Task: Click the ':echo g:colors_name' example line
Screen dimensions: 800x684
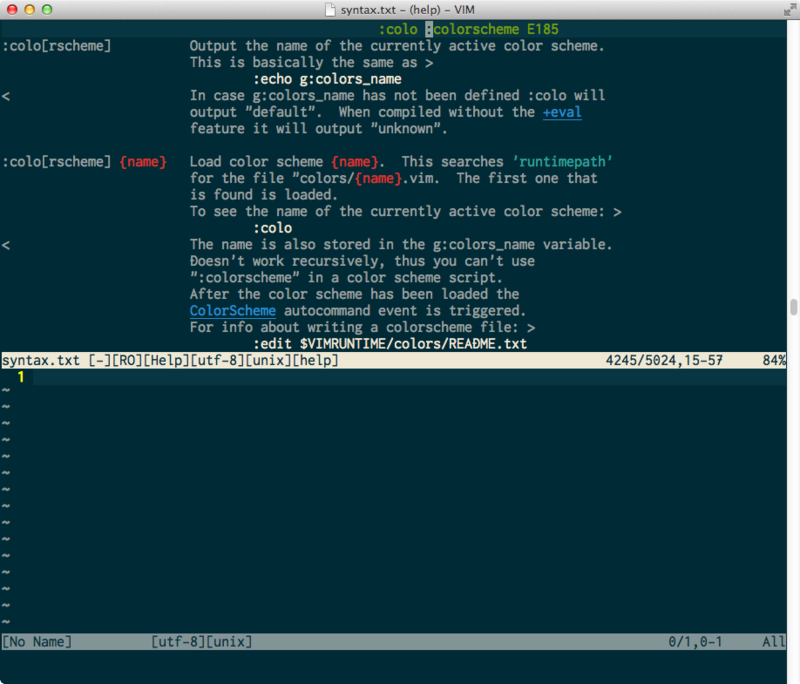Action: (327, 79)
